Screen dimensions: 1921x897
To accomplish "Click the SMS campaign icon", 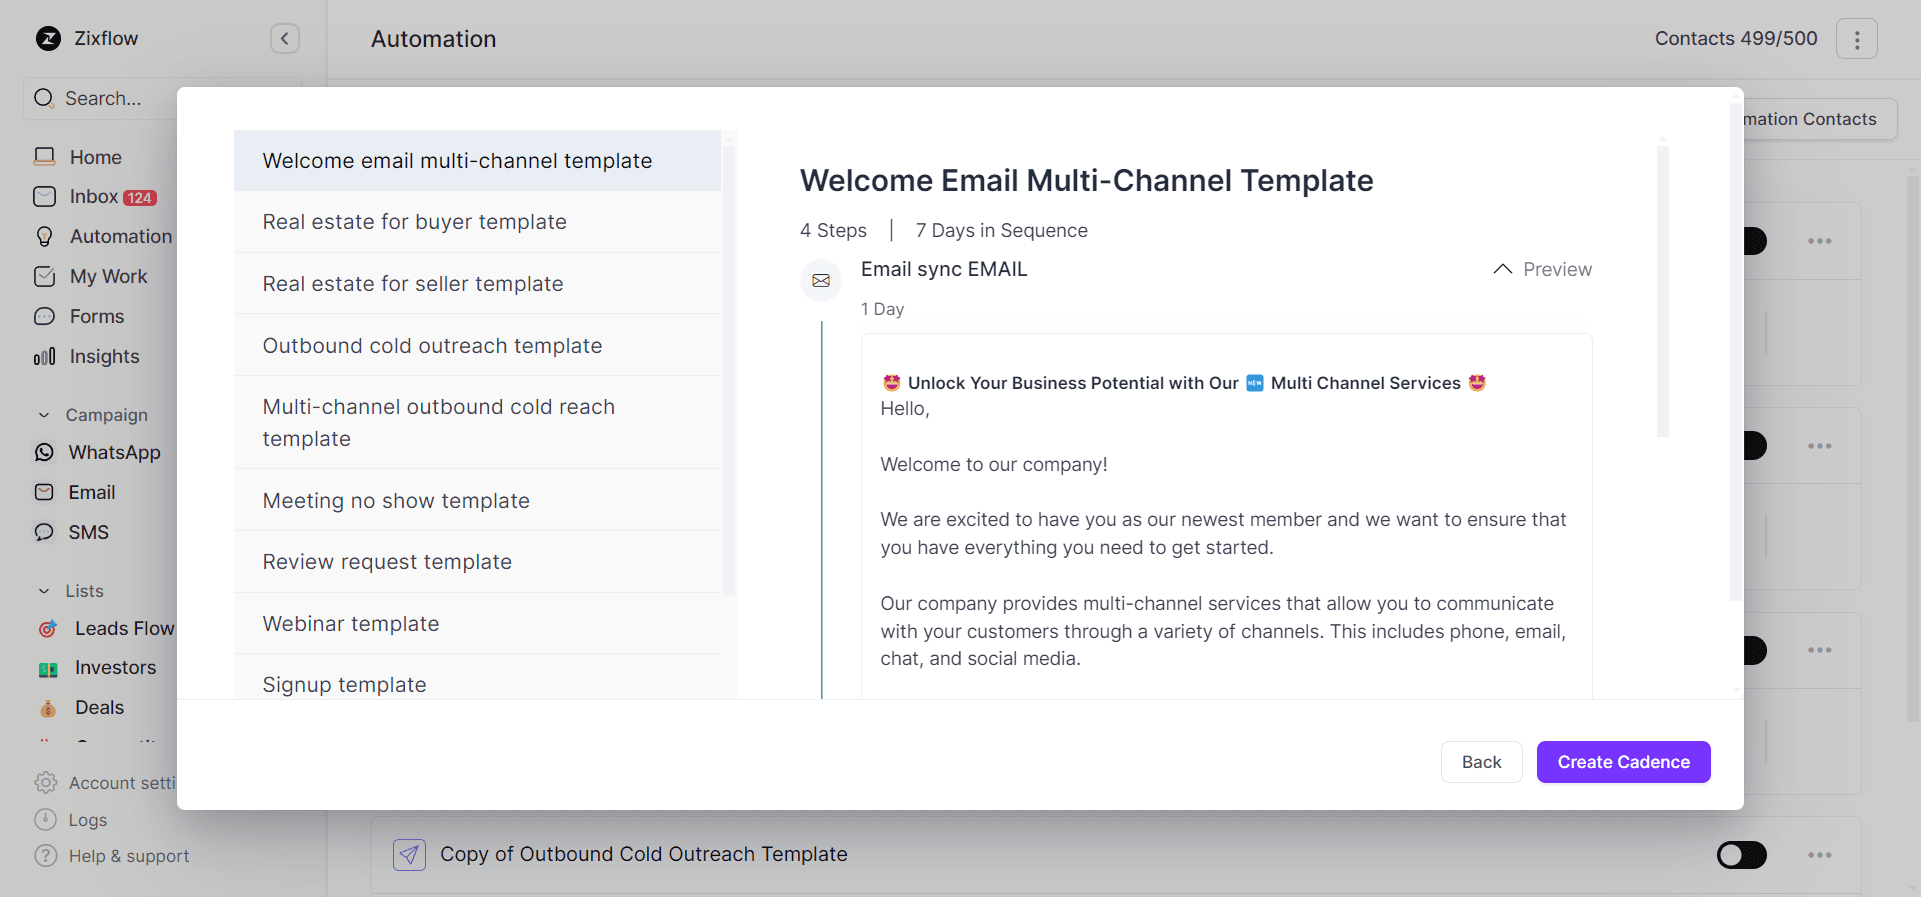I will point(45,532).
